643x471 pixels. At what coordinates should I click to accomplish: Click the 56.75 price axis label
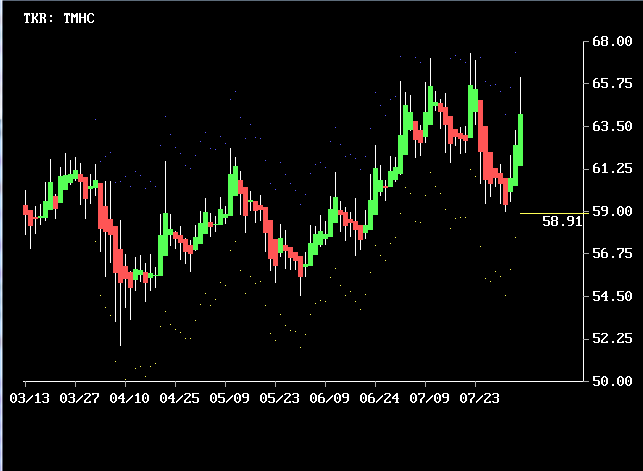coord(611,254)
